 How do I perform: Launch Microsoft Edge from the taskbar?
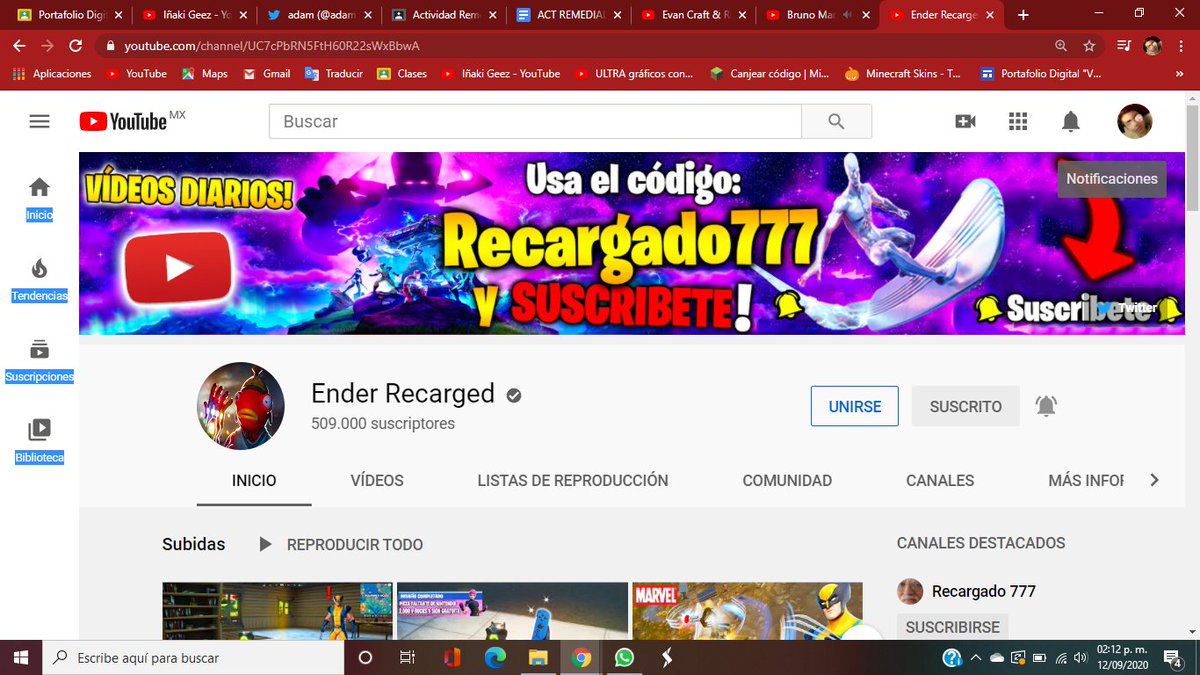pyautogui.click(x=495, y=657)
